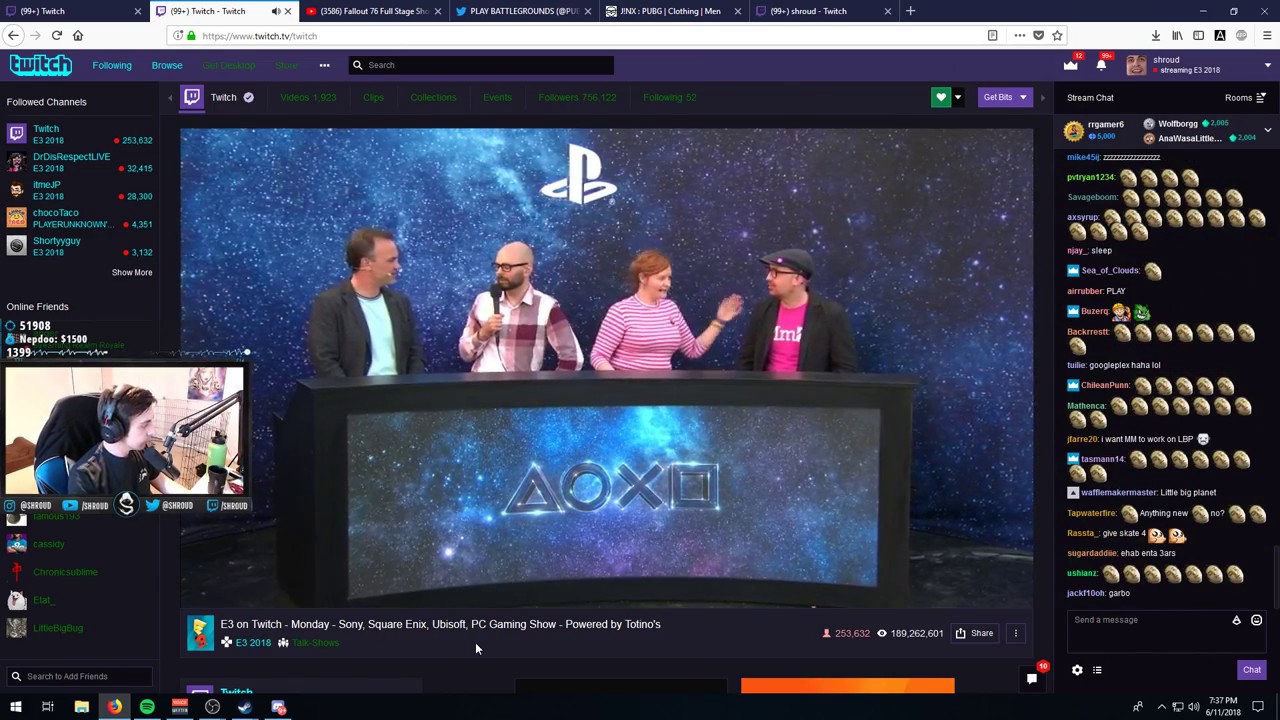
Task: Open chocoTaco followed channel
Action: 80,219
